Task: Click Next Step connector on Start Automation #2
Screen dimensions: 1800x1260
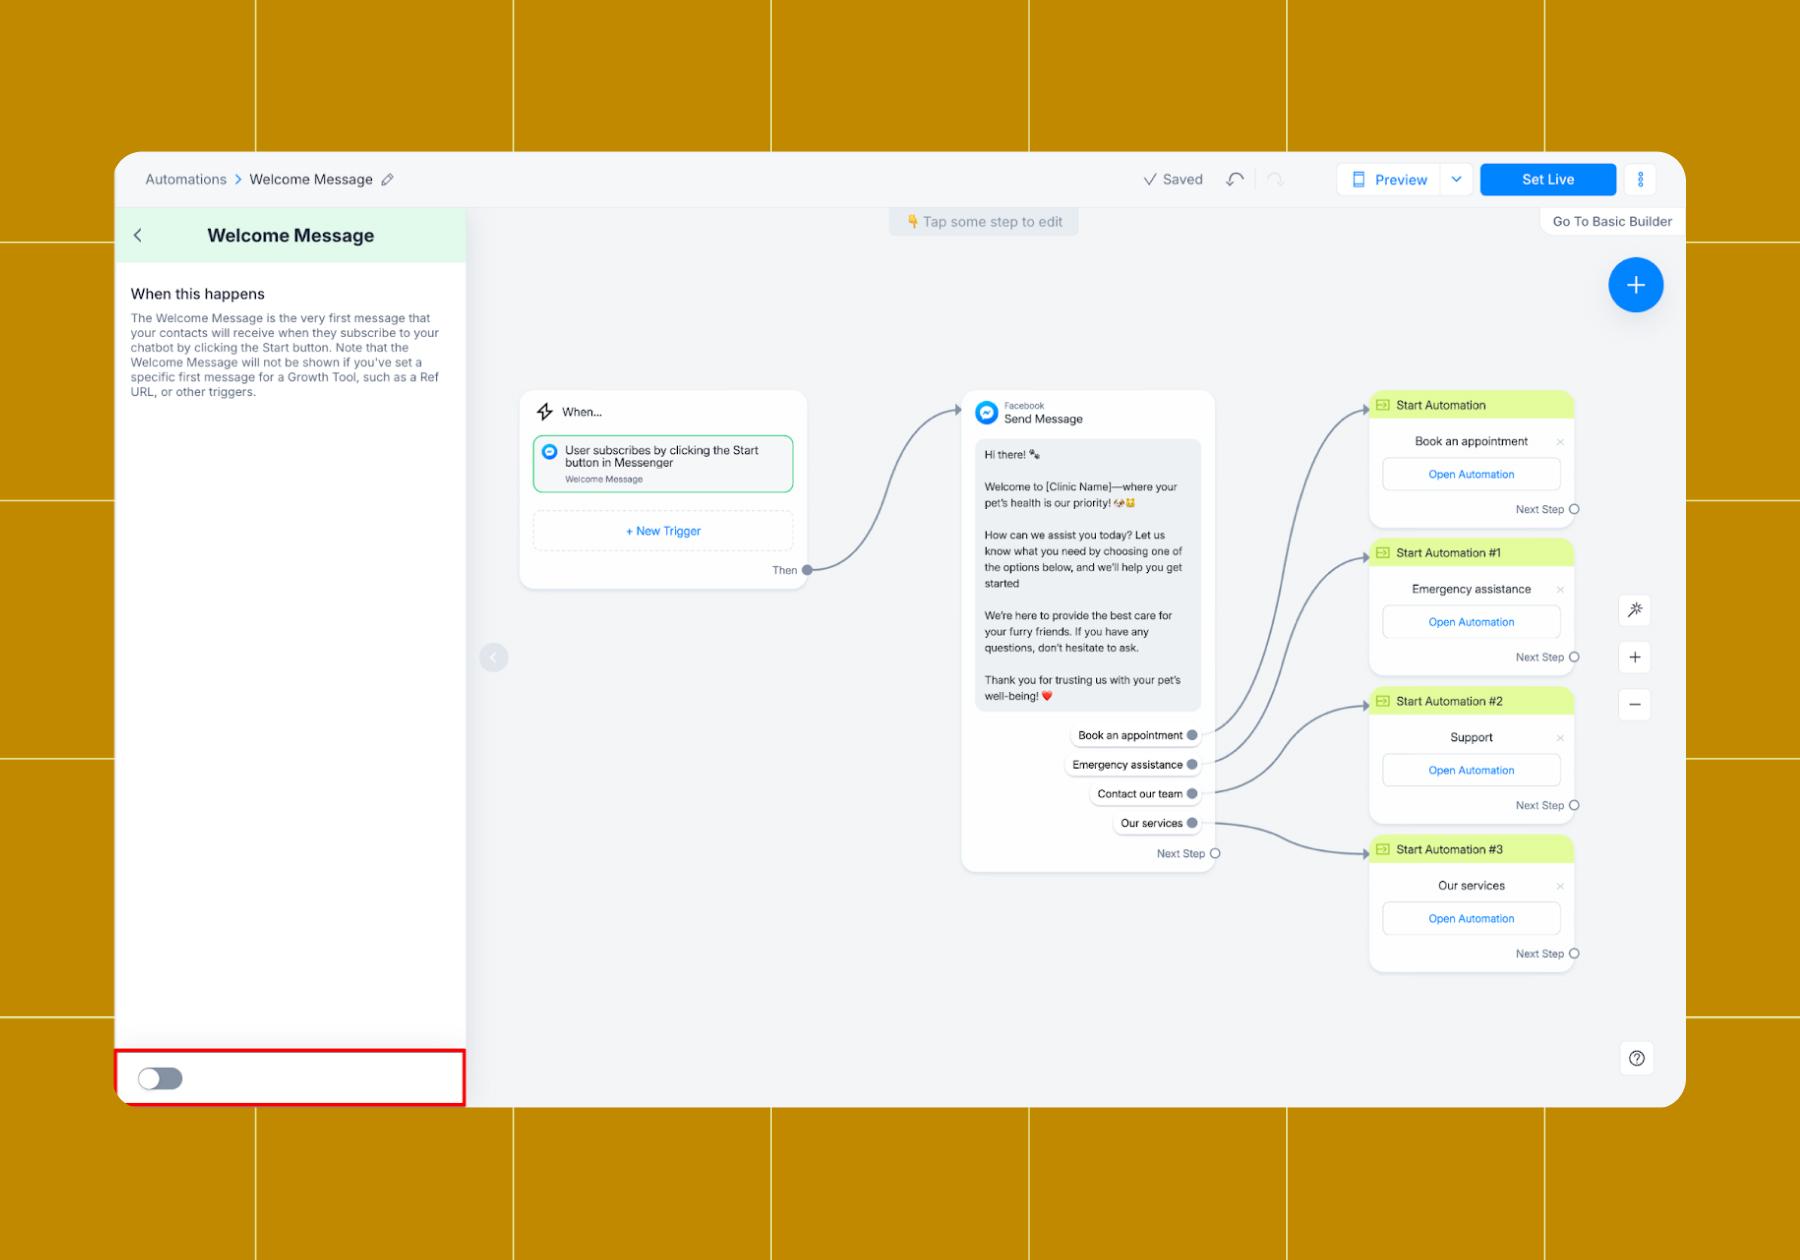Action: (x=1574, y=805)
